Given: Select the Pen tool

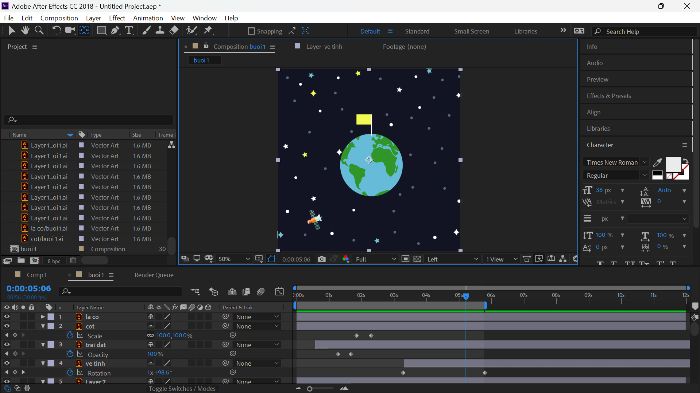Looking at the screenshot, I should tap(115, 30).
